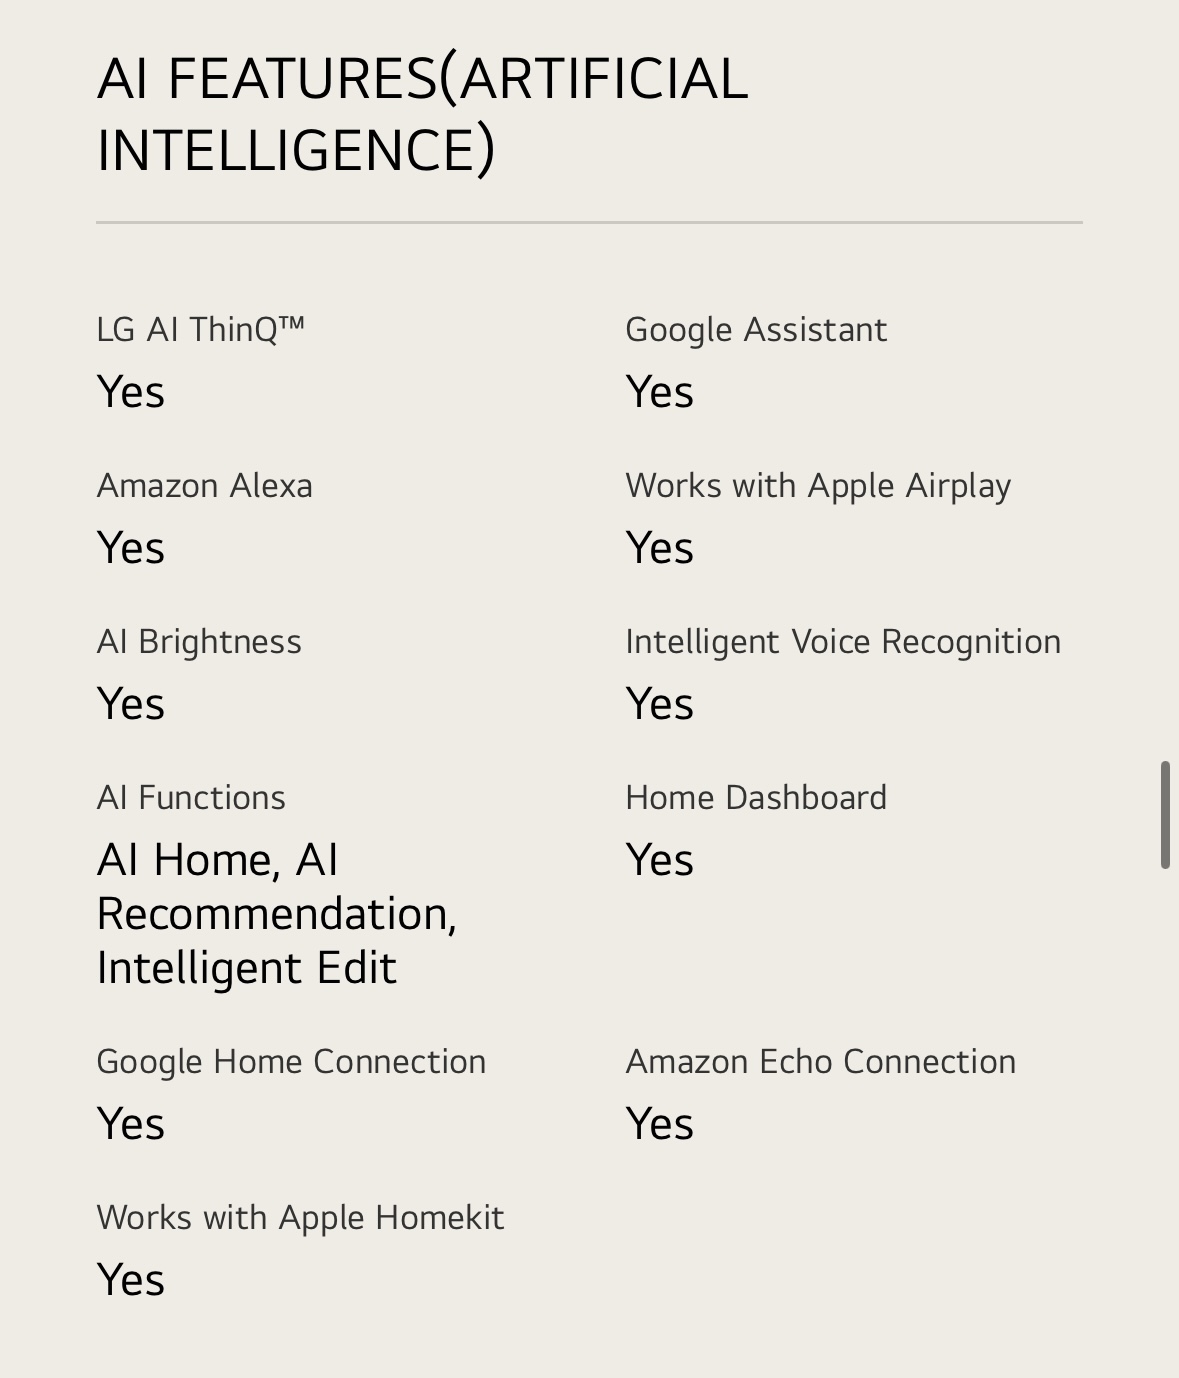Click the AI Features section heading

coord(422,114)
